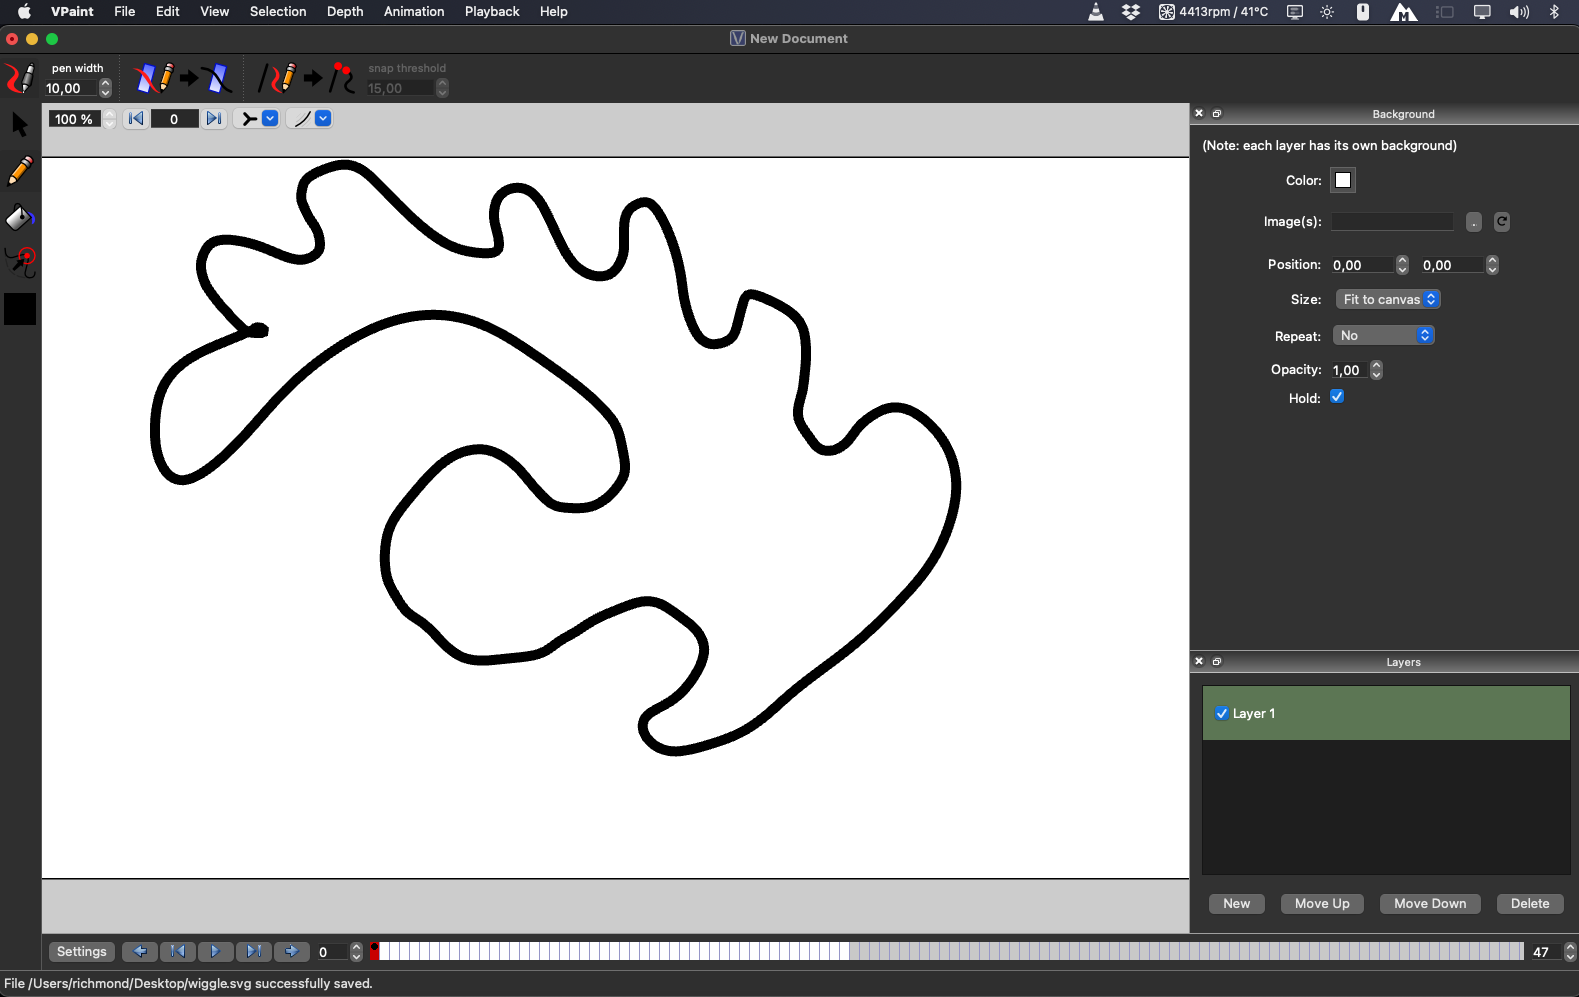Reload background image with refresh icon
The height and width of the screenshot is (997, 1579).
pyautogui.click(x=1501, y=222)
